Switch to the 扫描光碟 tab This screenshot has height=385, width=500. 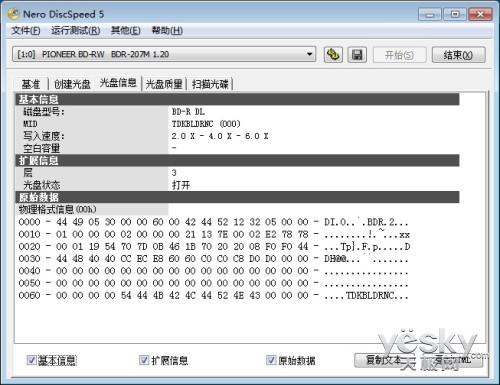(210, 84)
